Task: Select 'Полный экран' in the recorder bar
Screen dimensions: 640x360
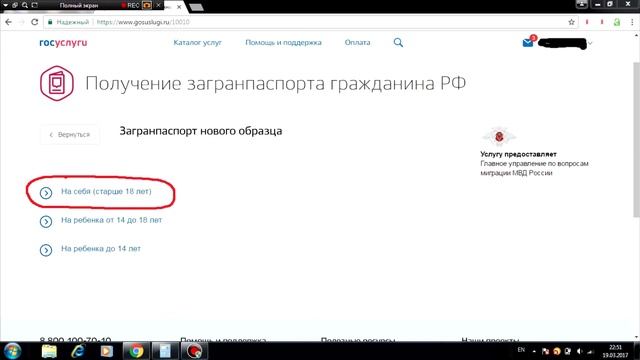Action: click(79, 5)
